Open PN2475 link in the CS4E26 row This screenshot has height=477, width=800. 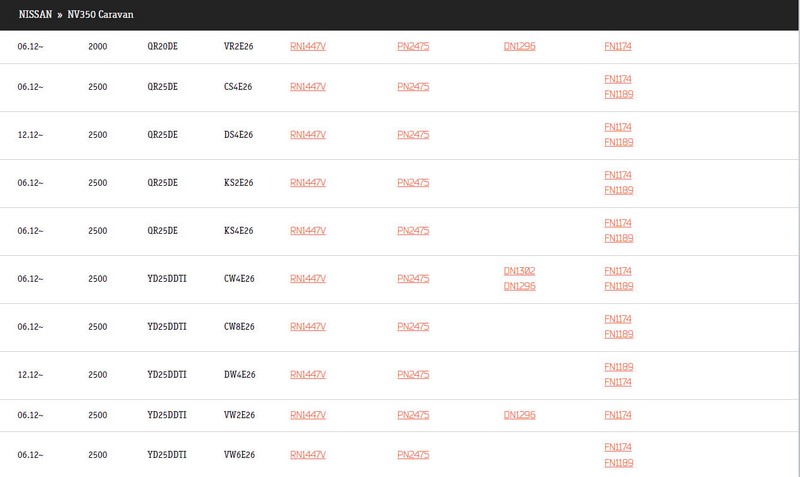[x=413, y=87]
